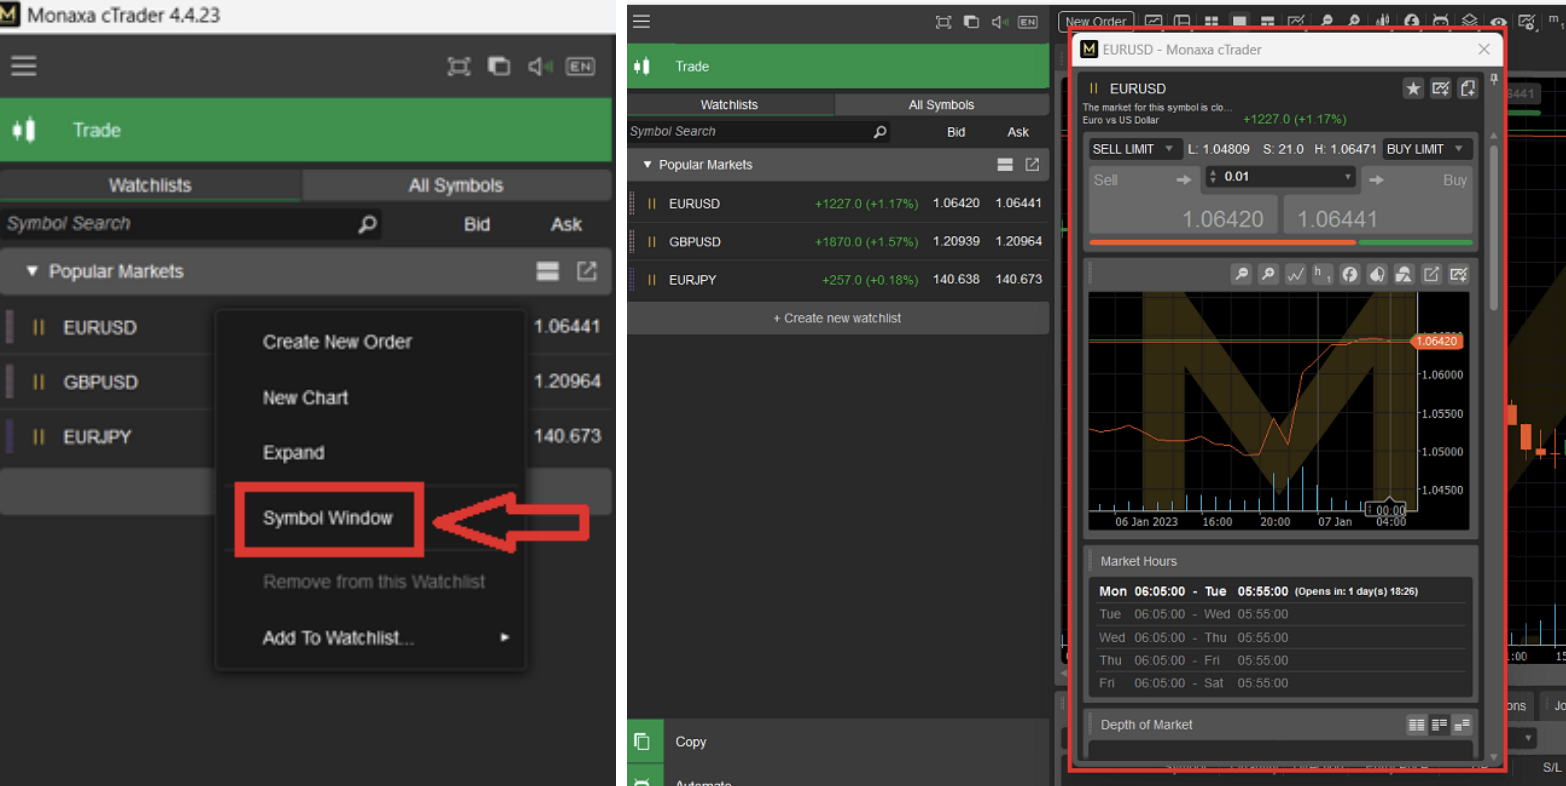Click Symbol Search field above Popular Markets +1227.0 list
This screenshot has width=1566, height=786.
tap(759, 131)
